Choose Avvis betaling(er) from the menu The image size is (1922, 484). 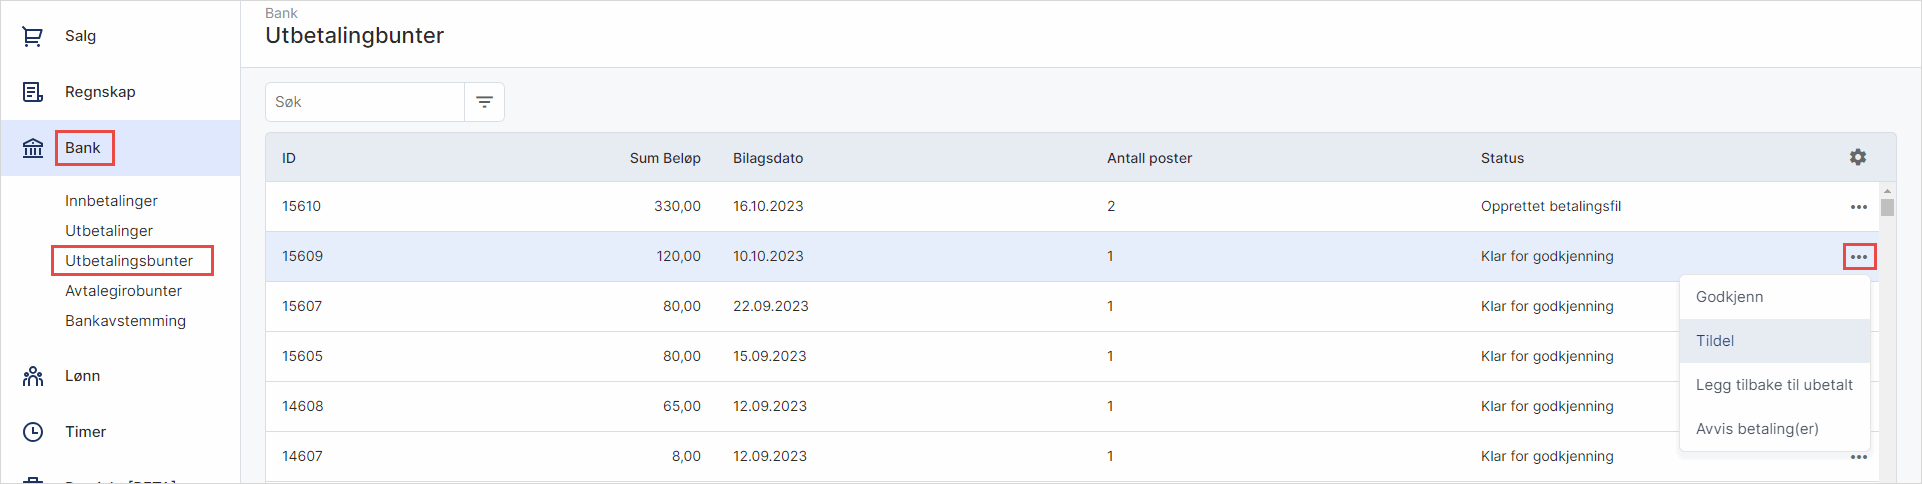coord(1757,429)
